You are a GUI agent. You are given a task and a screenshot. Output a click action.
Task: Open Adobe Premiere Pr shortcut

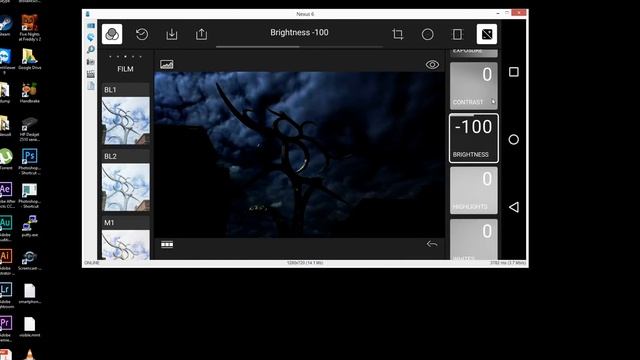point(6,329)
